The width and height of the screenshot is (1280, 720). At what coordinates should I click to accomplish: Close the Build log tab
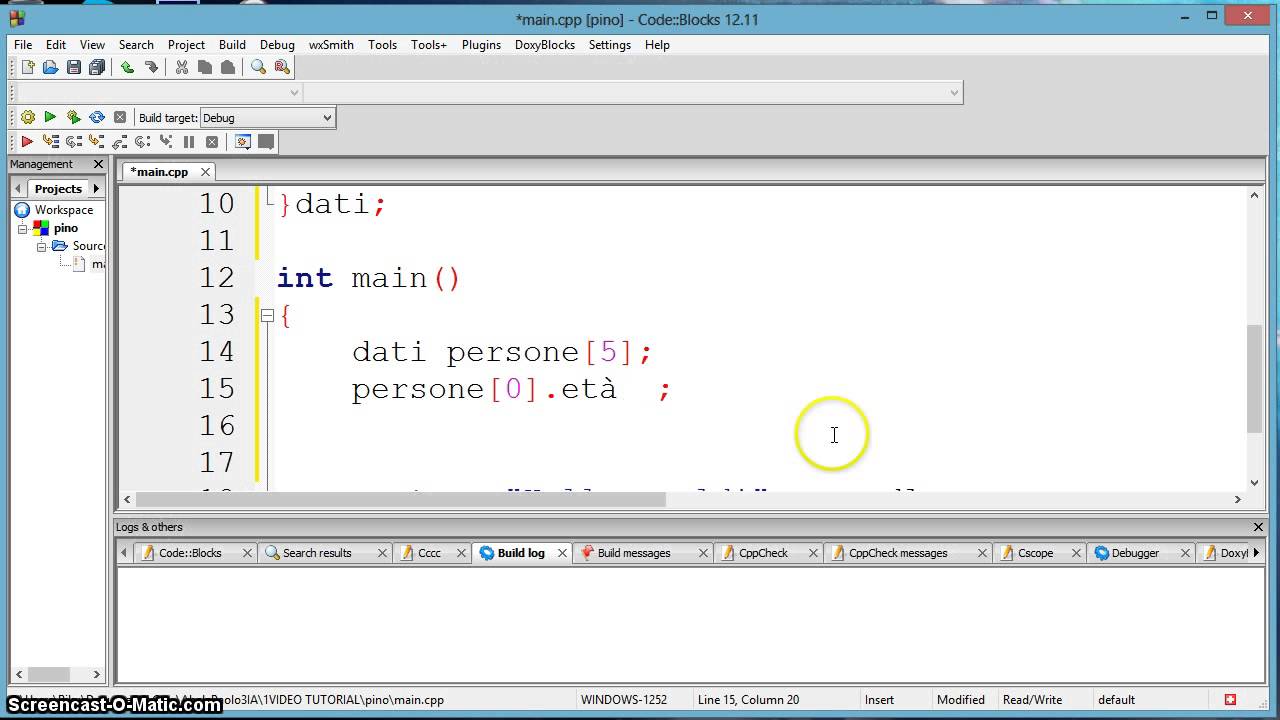coord(562,553)
